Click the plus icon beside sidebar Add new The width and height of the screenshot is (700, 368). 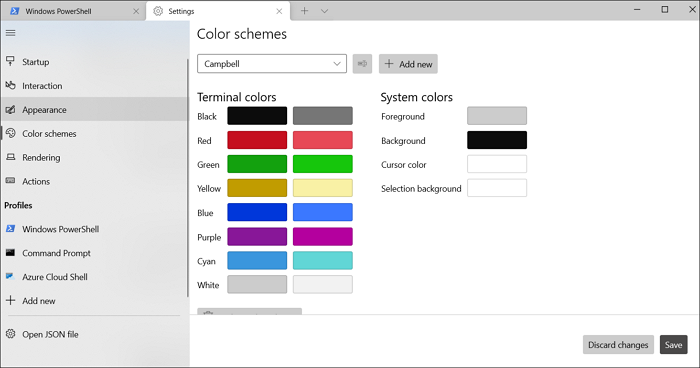pos(10,300)
